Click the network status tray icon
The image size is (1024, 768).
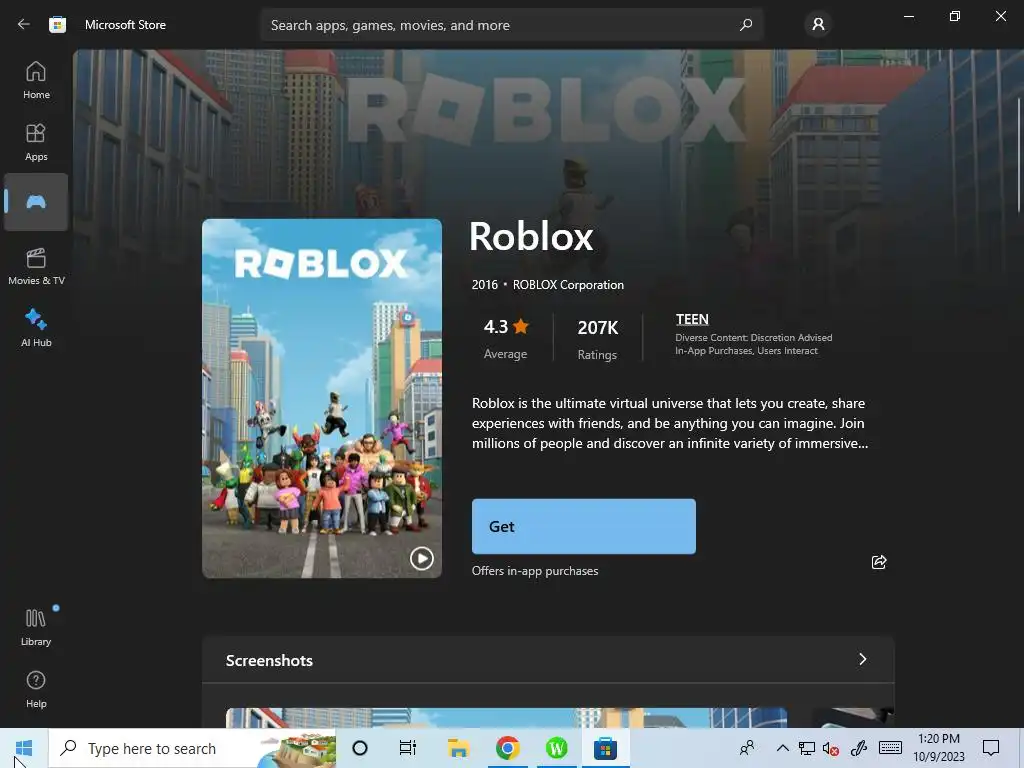(807, 748)
